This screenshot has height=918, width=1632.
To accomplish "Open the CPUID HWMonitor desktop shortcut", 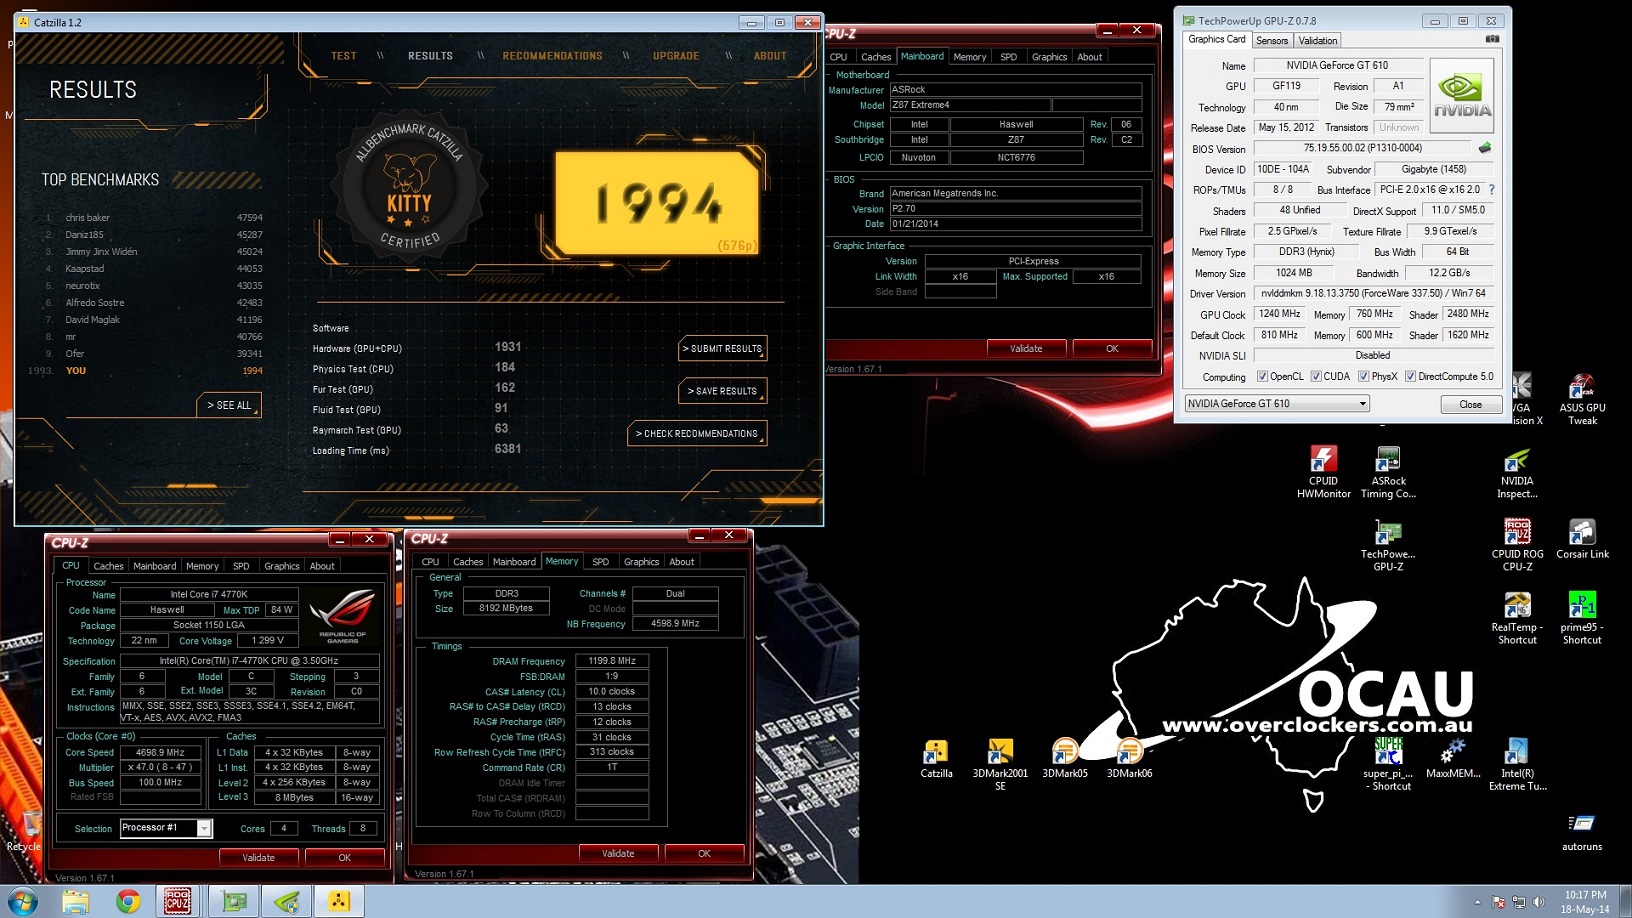I will coord(1323,472).
